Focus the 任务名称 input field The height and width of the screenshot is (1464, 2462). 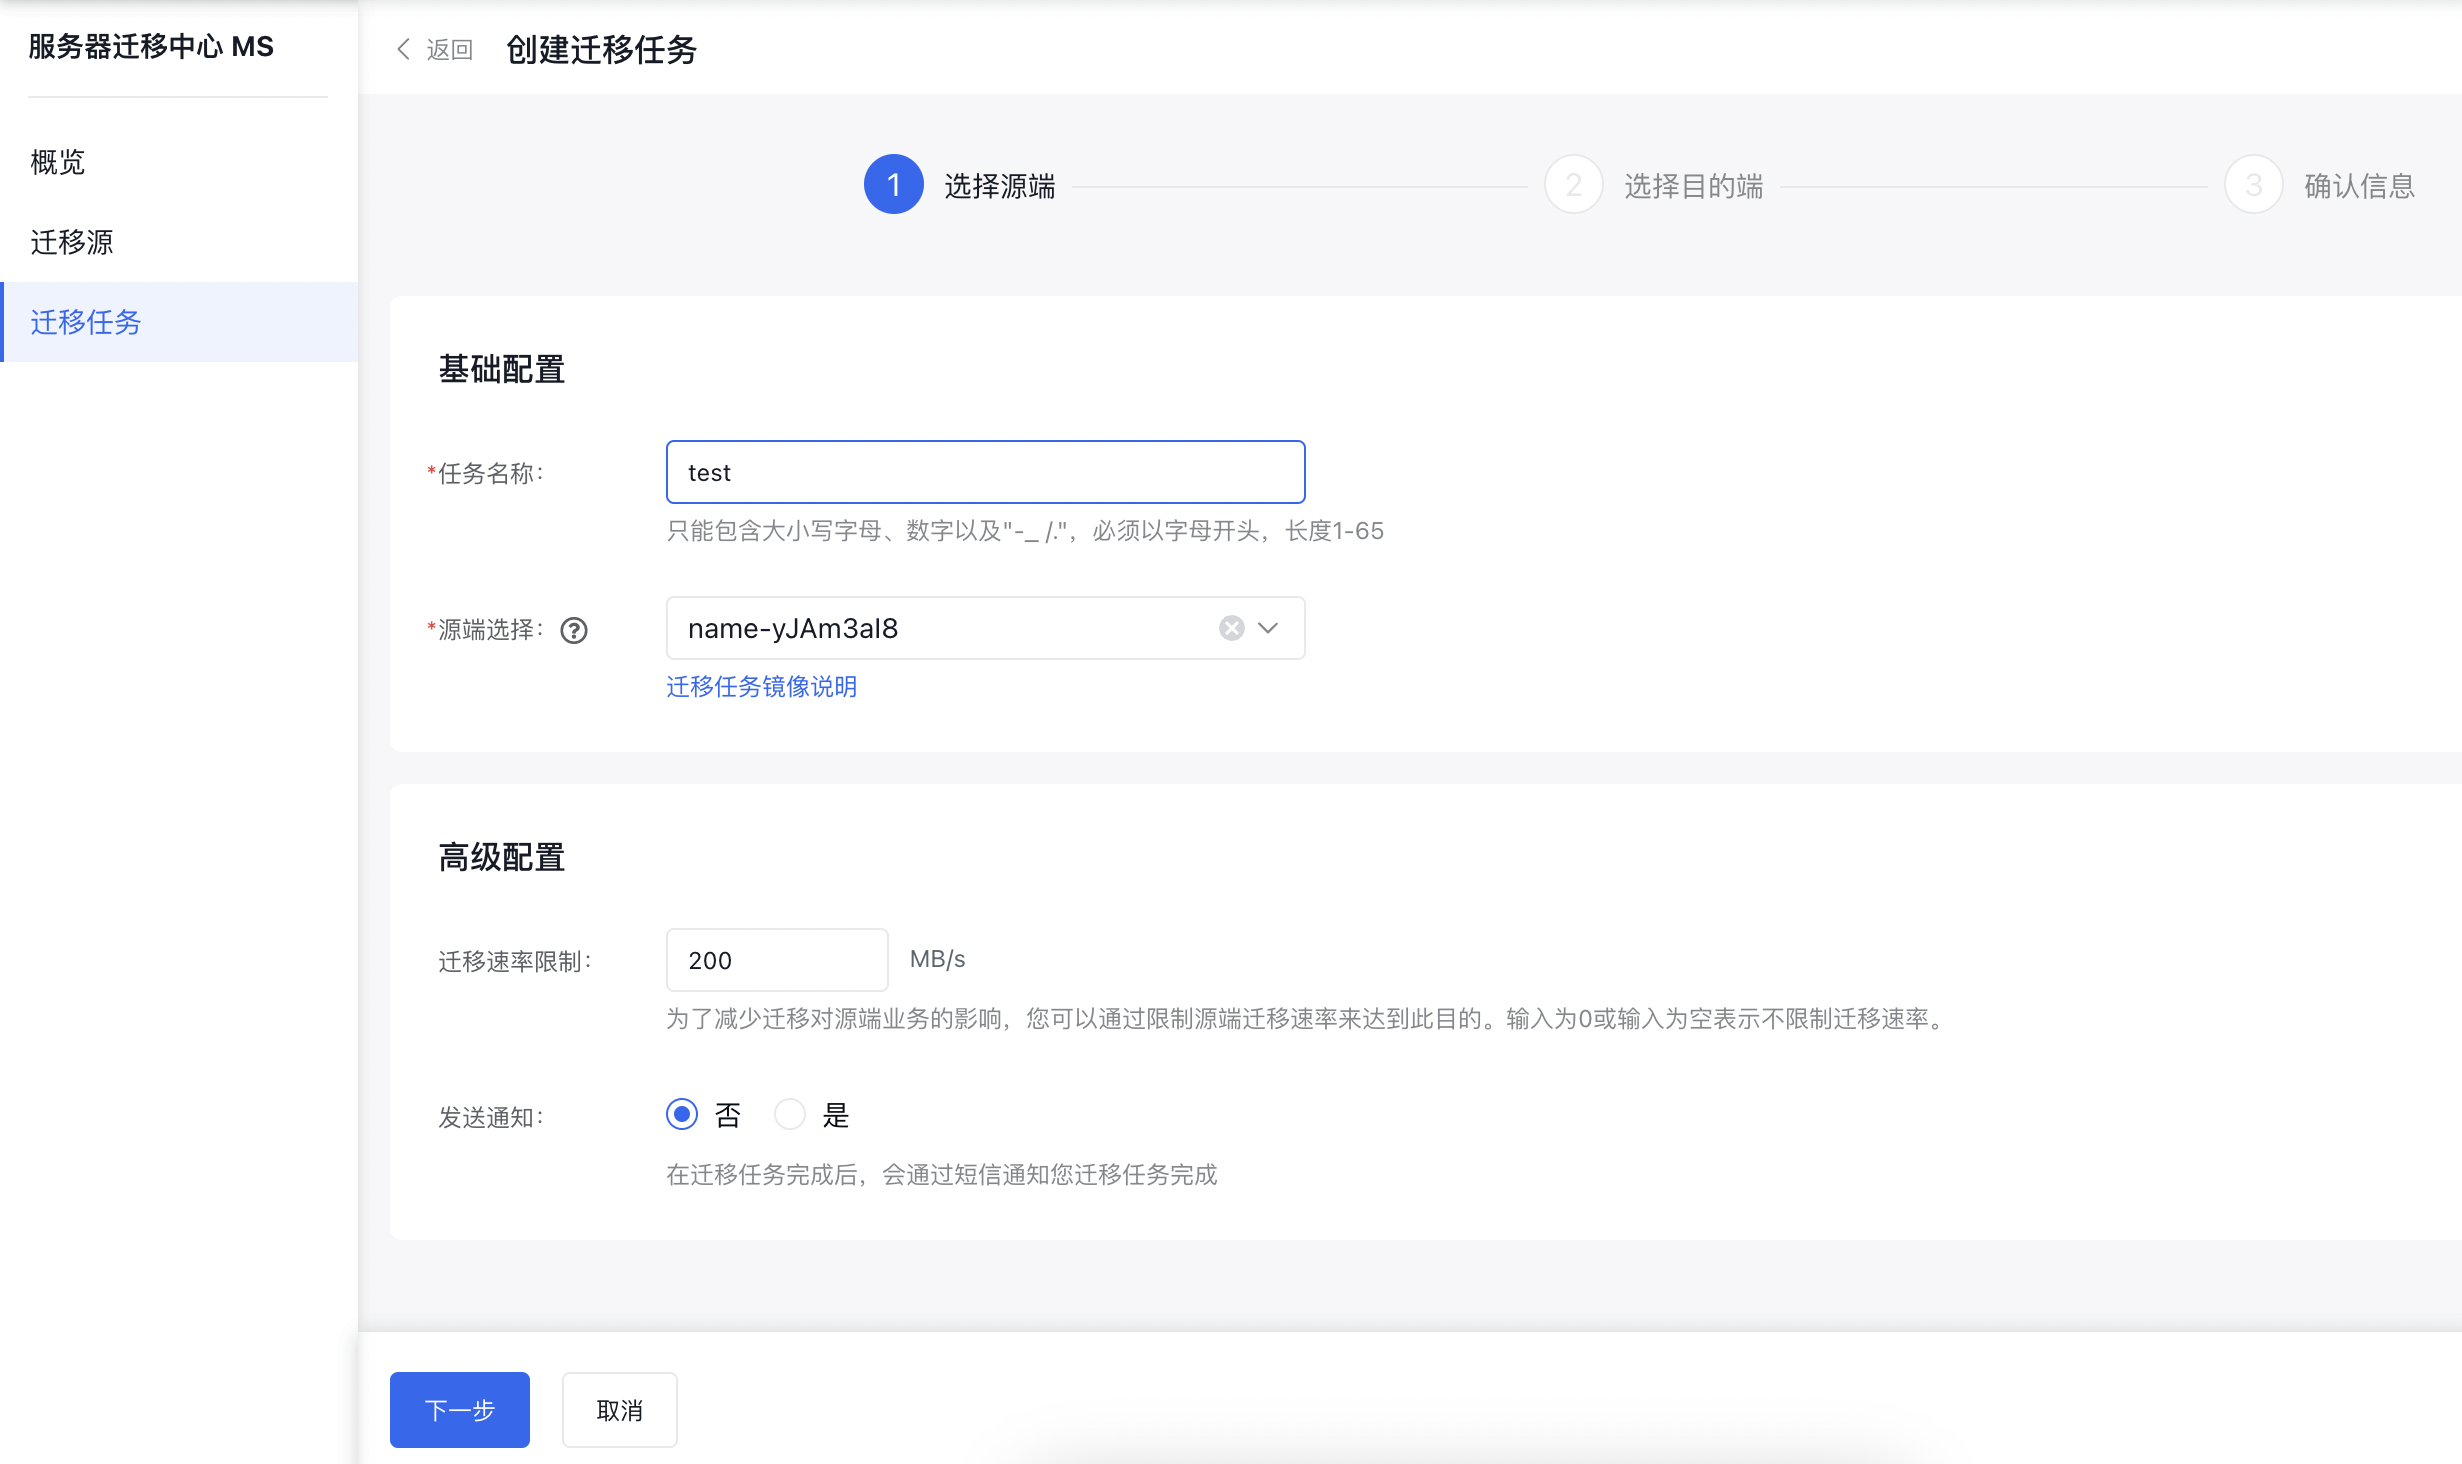(x=986, y=472)
